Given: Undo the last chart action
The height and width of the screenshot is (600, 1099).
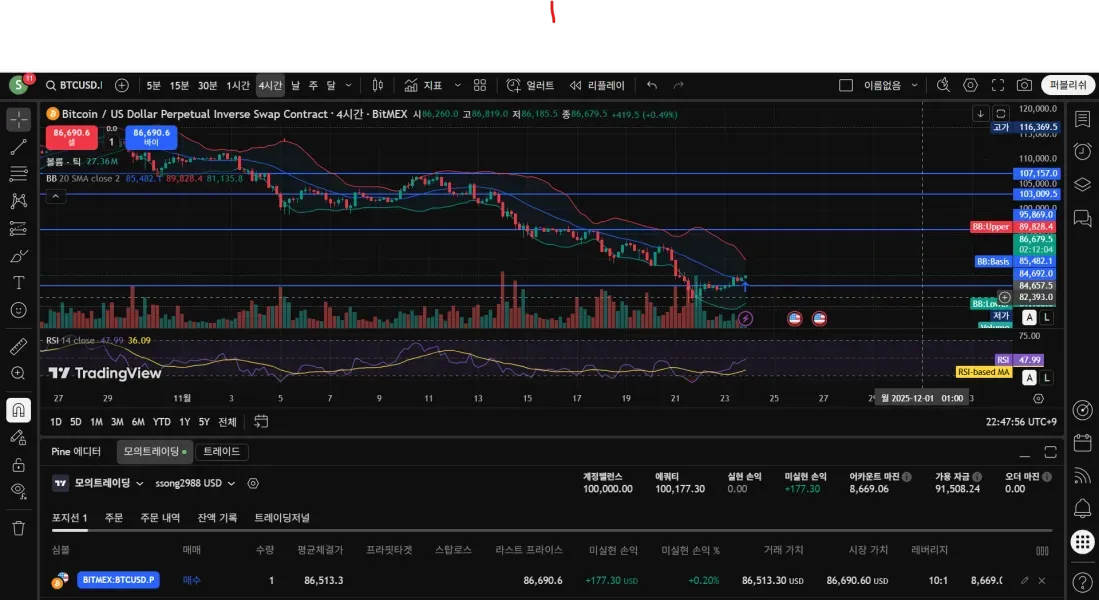Looking at the screenshot, I should (x=652, y=86).
